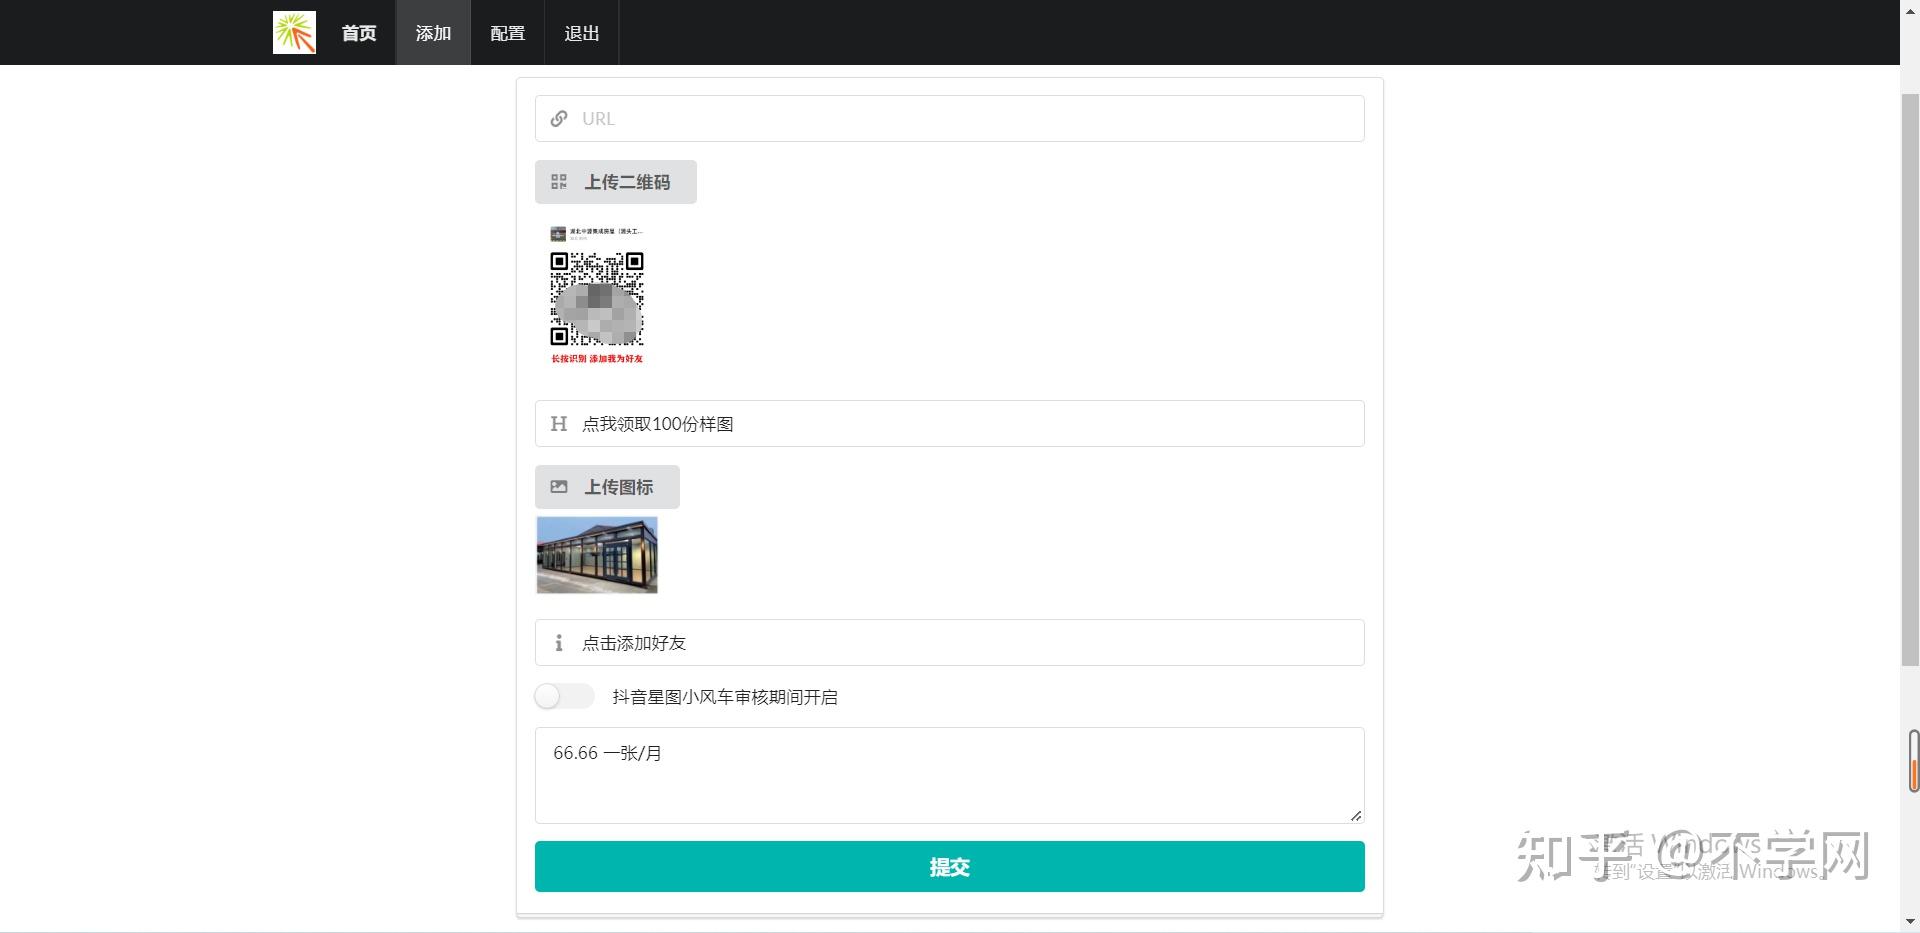Click the picture icon on 上传图标 button
1920x933 pixels.
click(560, 486)
